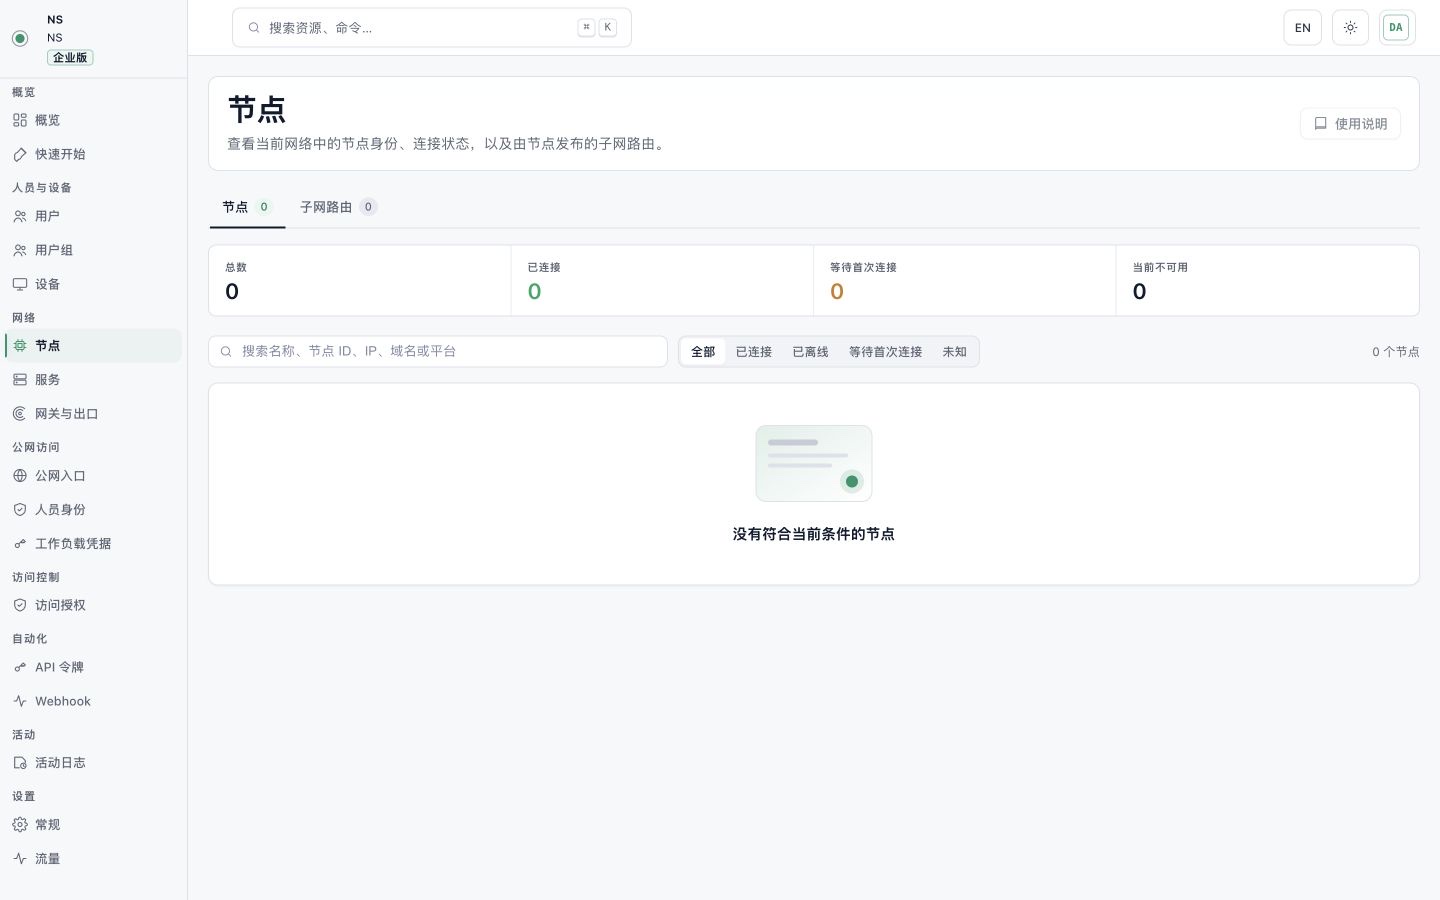
Task: Click the 快速开始 quick start icon
Action: point(20,154)
